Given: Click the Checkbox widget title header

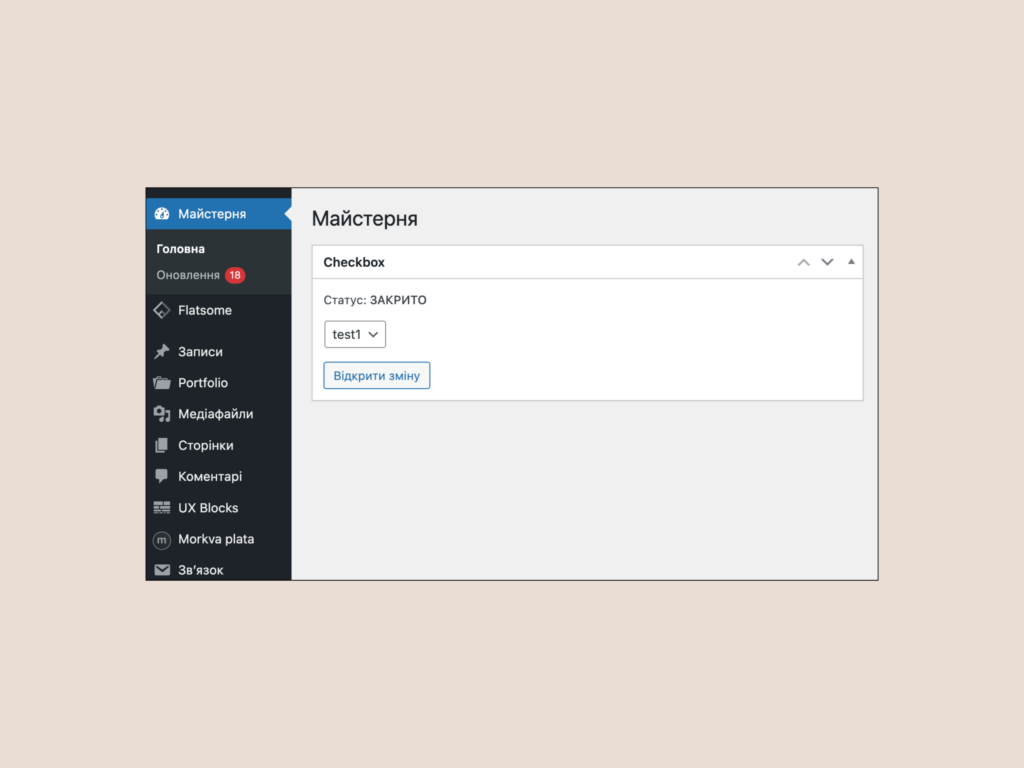Looking at the screenshot, I should tap(354, 262).
